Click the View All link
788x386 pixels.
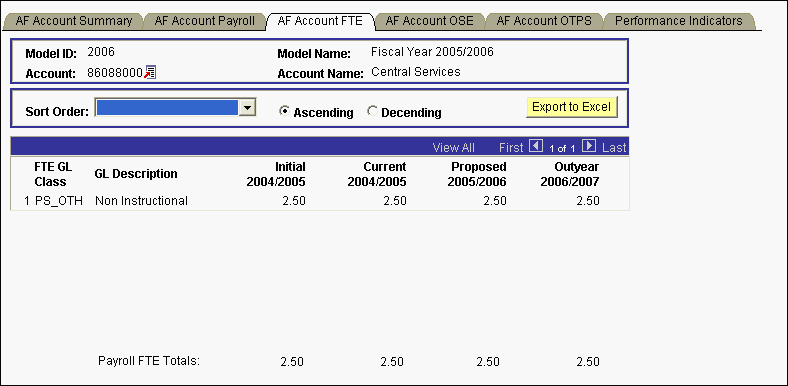[x=453, y=148]
